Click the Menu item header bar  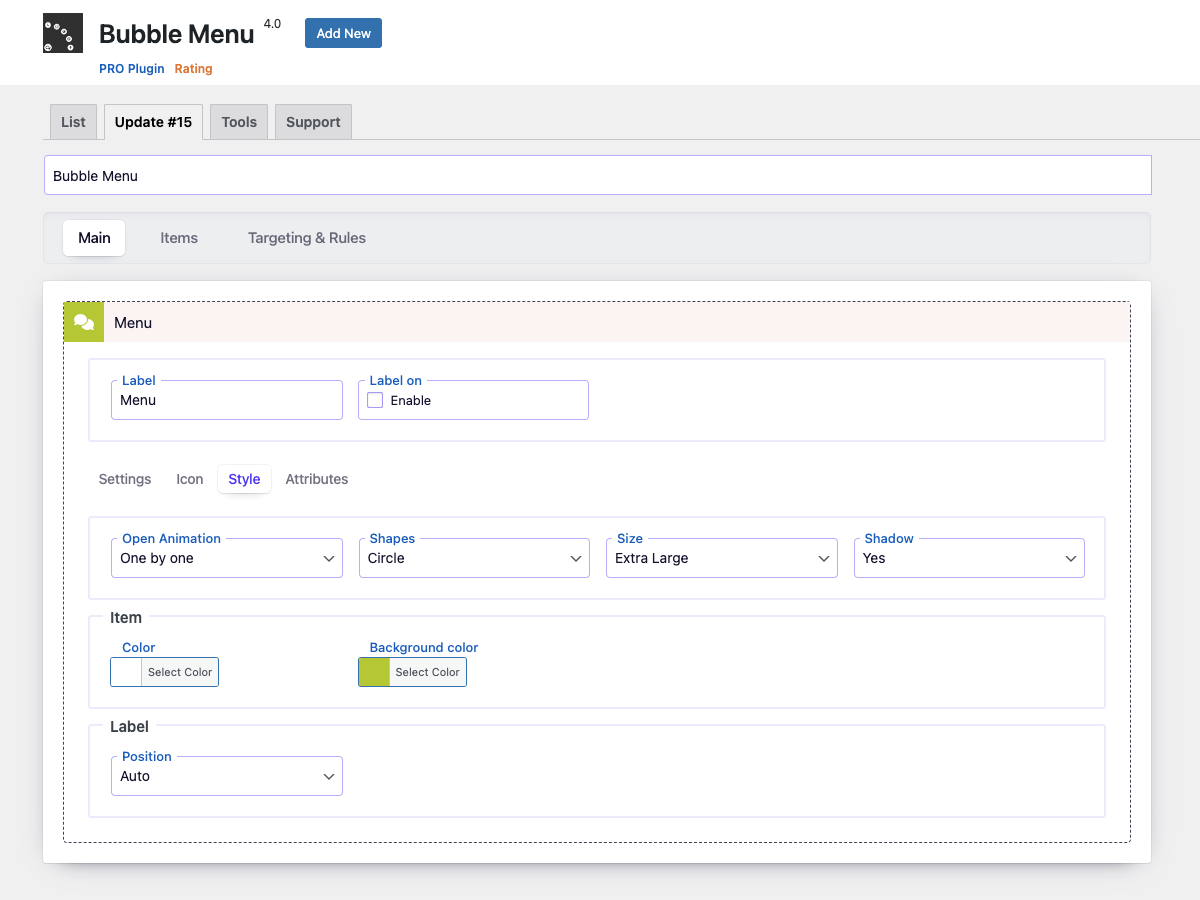tap(597, 322)
